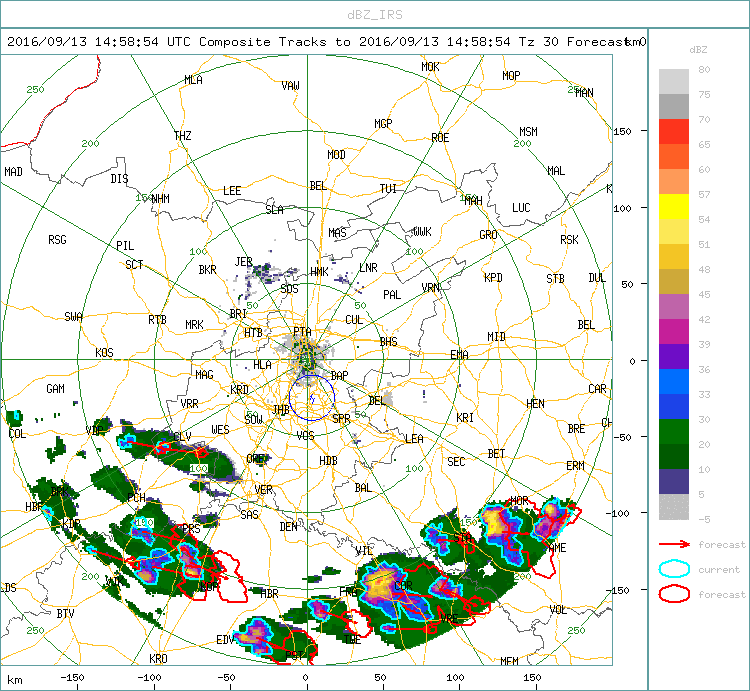Click the KPD station label
The image size is (750, 691).
pyautogui.click(x=493, y=277)
